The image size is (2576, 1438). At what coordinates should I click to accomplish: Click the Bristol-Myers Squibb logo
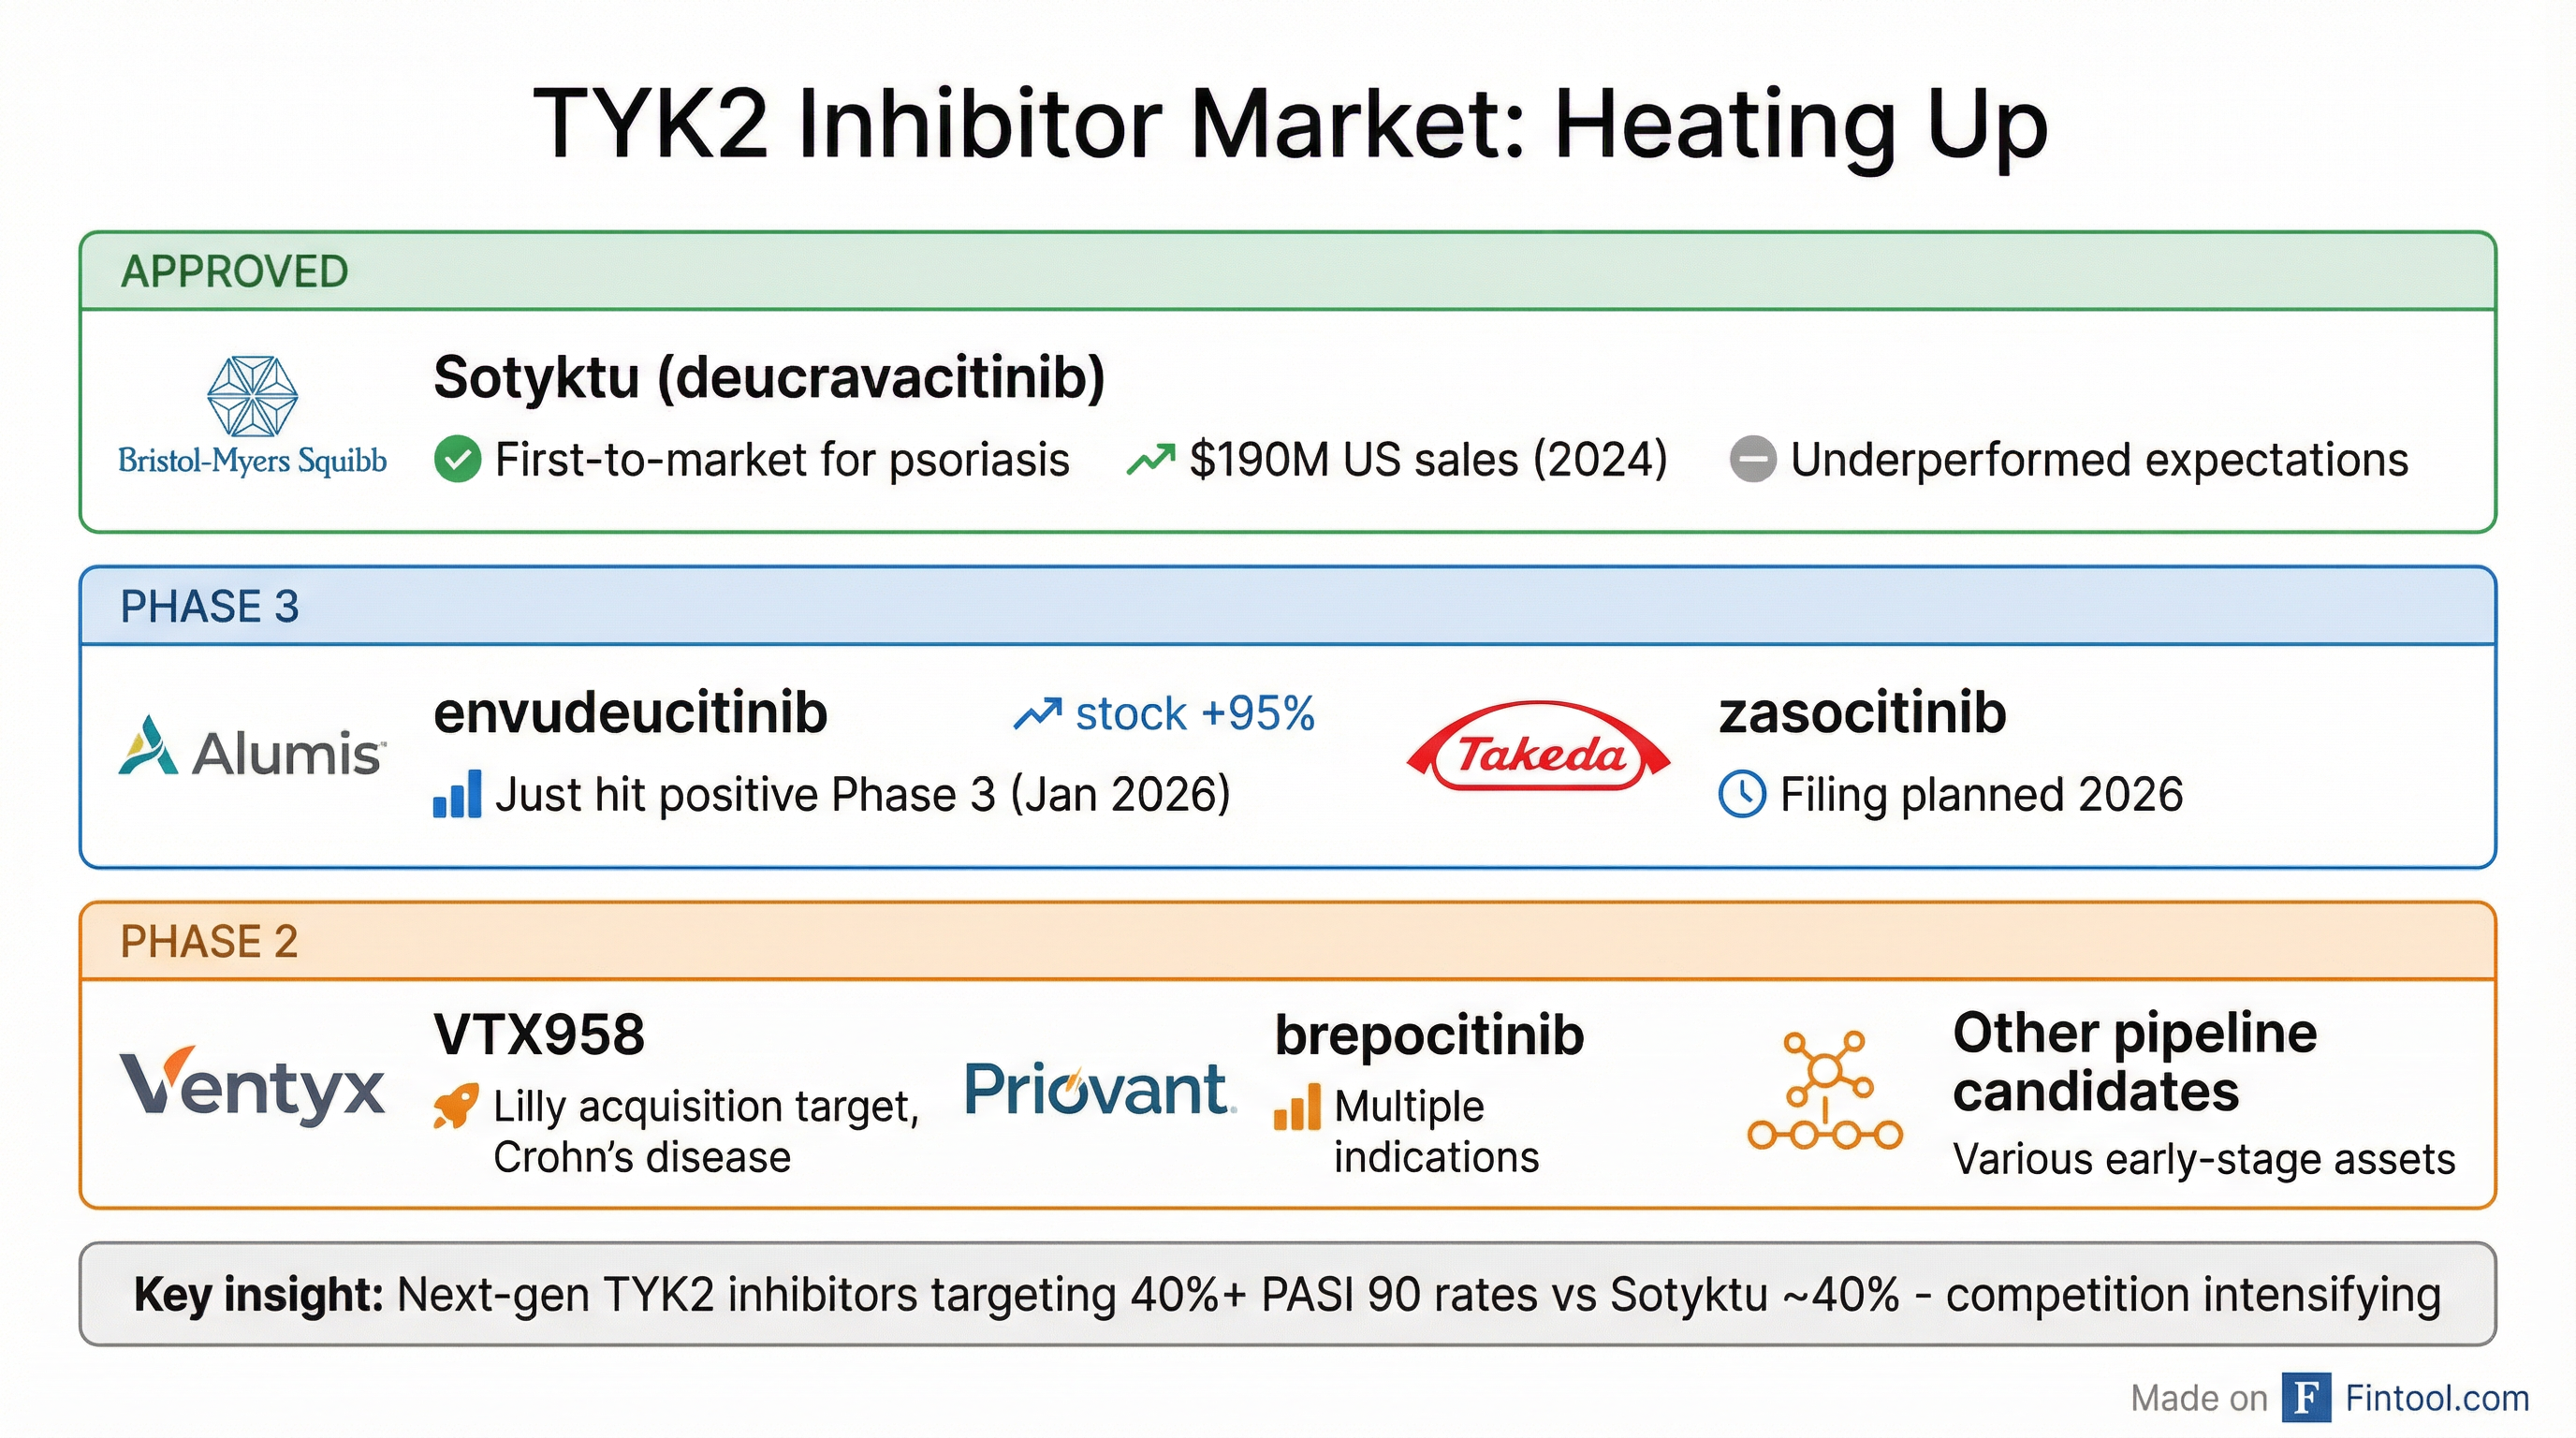pos(252,416)
